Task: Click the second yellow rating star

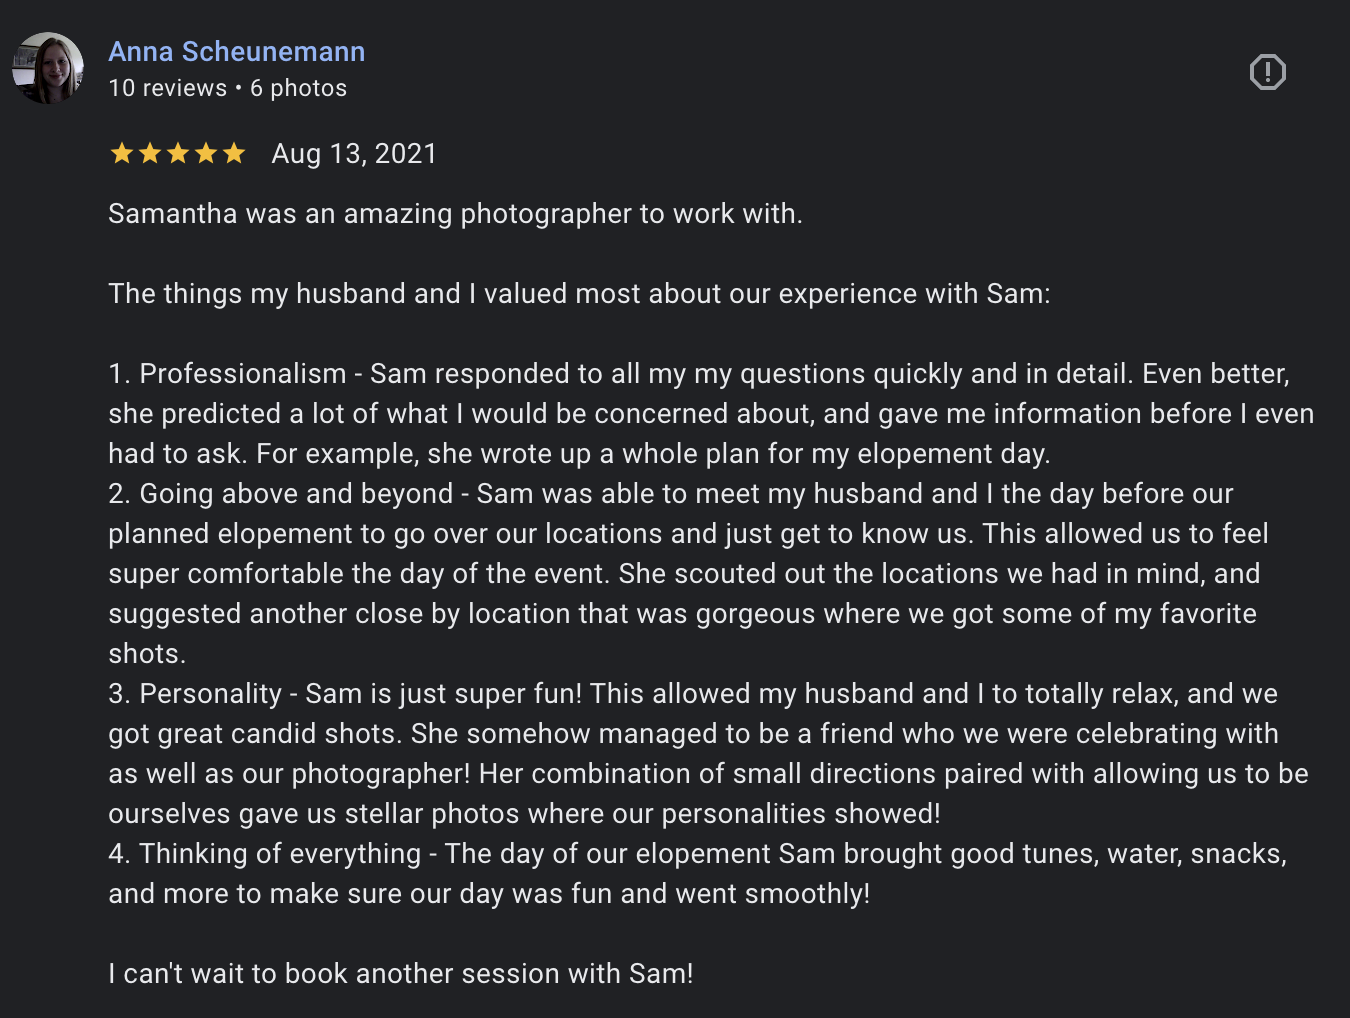Action: 150,153
